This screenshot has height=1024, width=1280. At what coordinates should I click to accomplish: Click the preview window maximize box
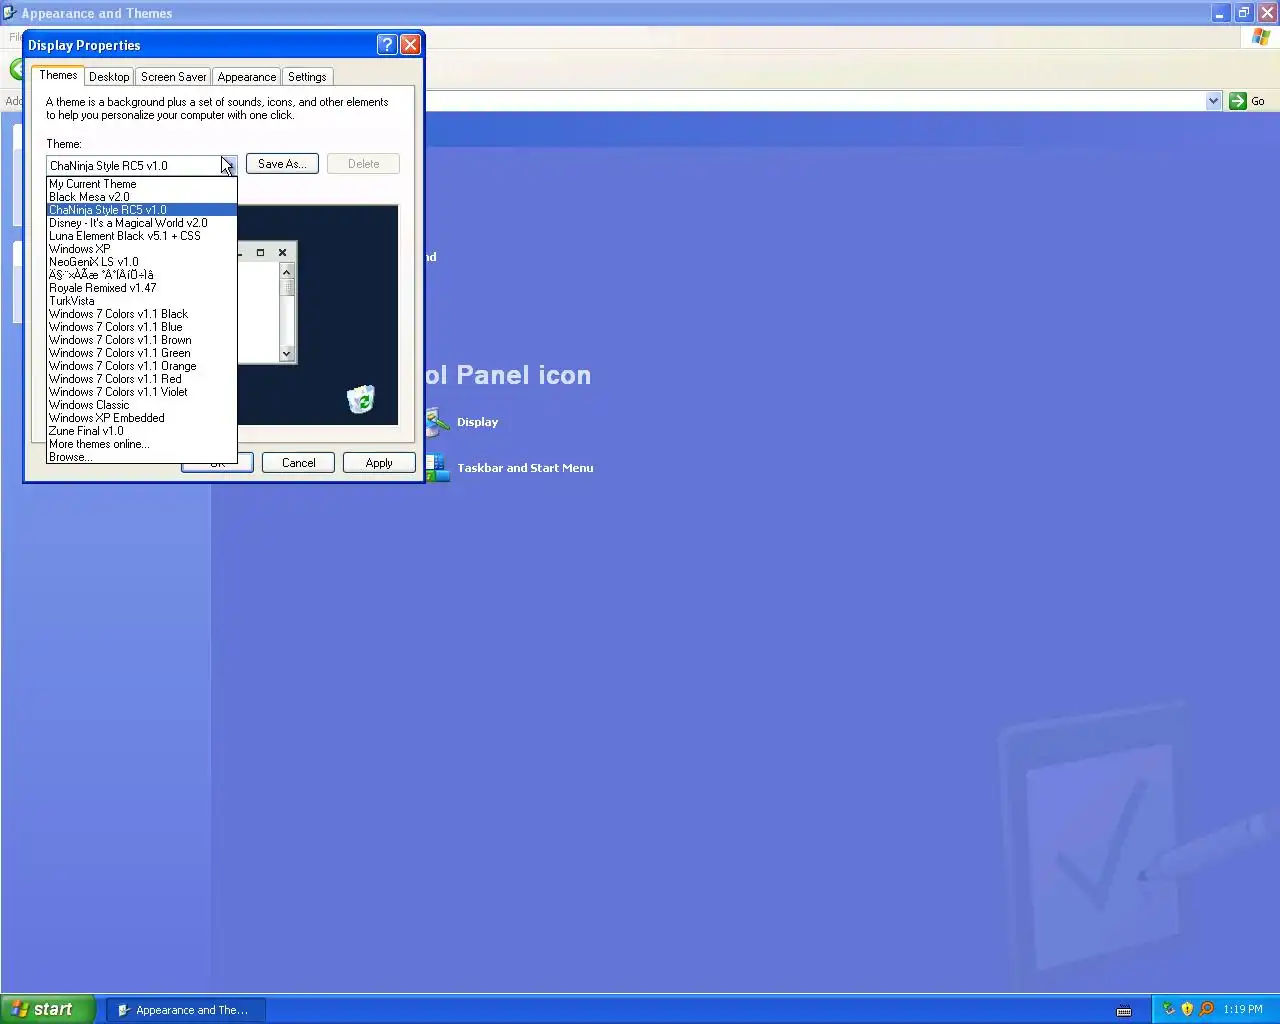click(x=260, y=253)
